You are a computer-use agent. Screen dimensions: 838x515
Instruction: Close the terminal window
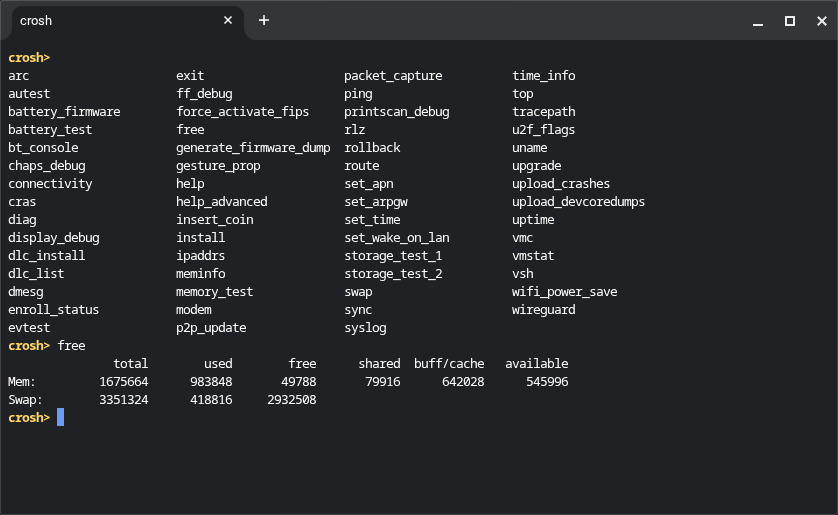point(818,21)
